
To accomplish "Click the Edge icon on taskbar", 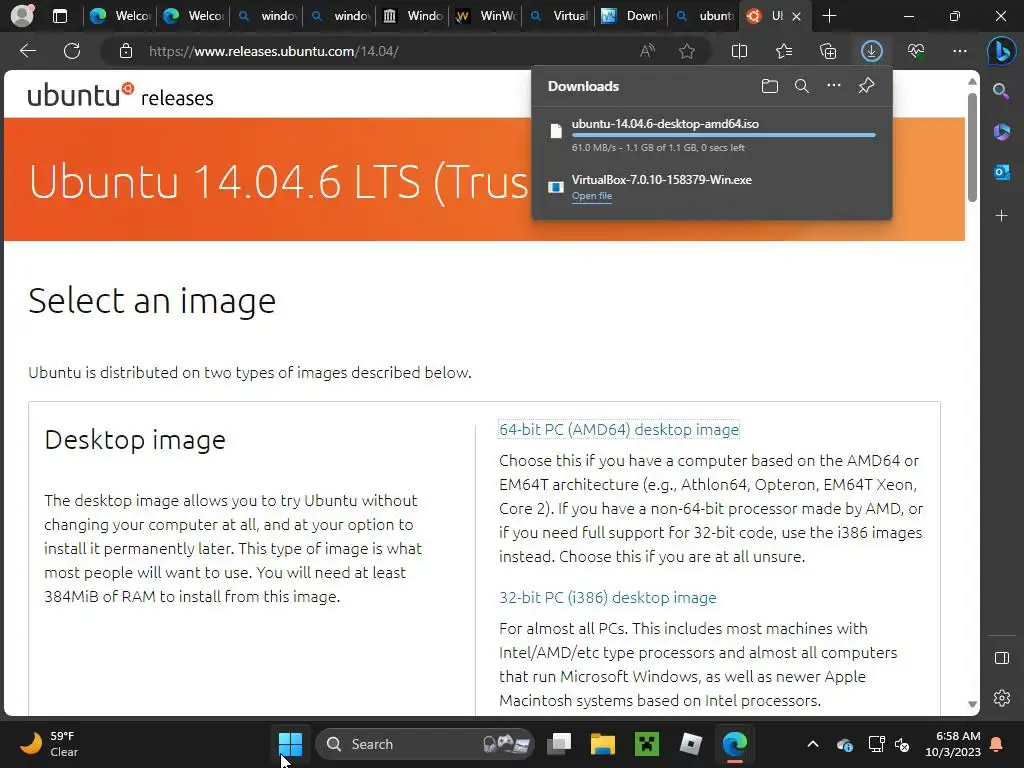I will 734,744.
